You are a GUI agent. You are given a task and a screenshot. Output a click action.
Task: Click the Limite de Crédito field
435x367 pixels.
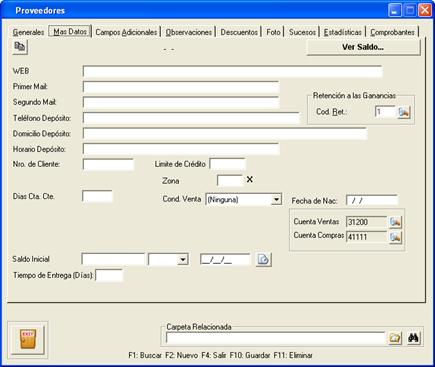click(x=228, y=164)
